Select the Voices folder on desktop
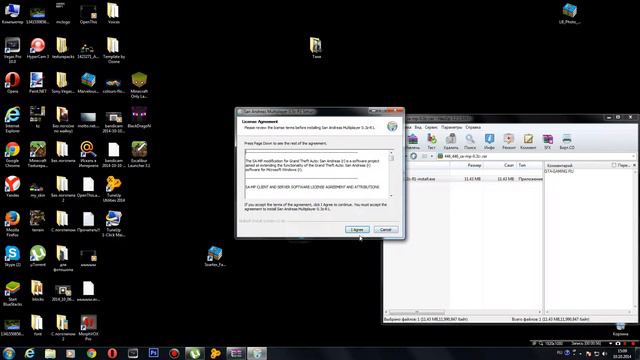The image size is (640, 360). (x=113, y=13)
